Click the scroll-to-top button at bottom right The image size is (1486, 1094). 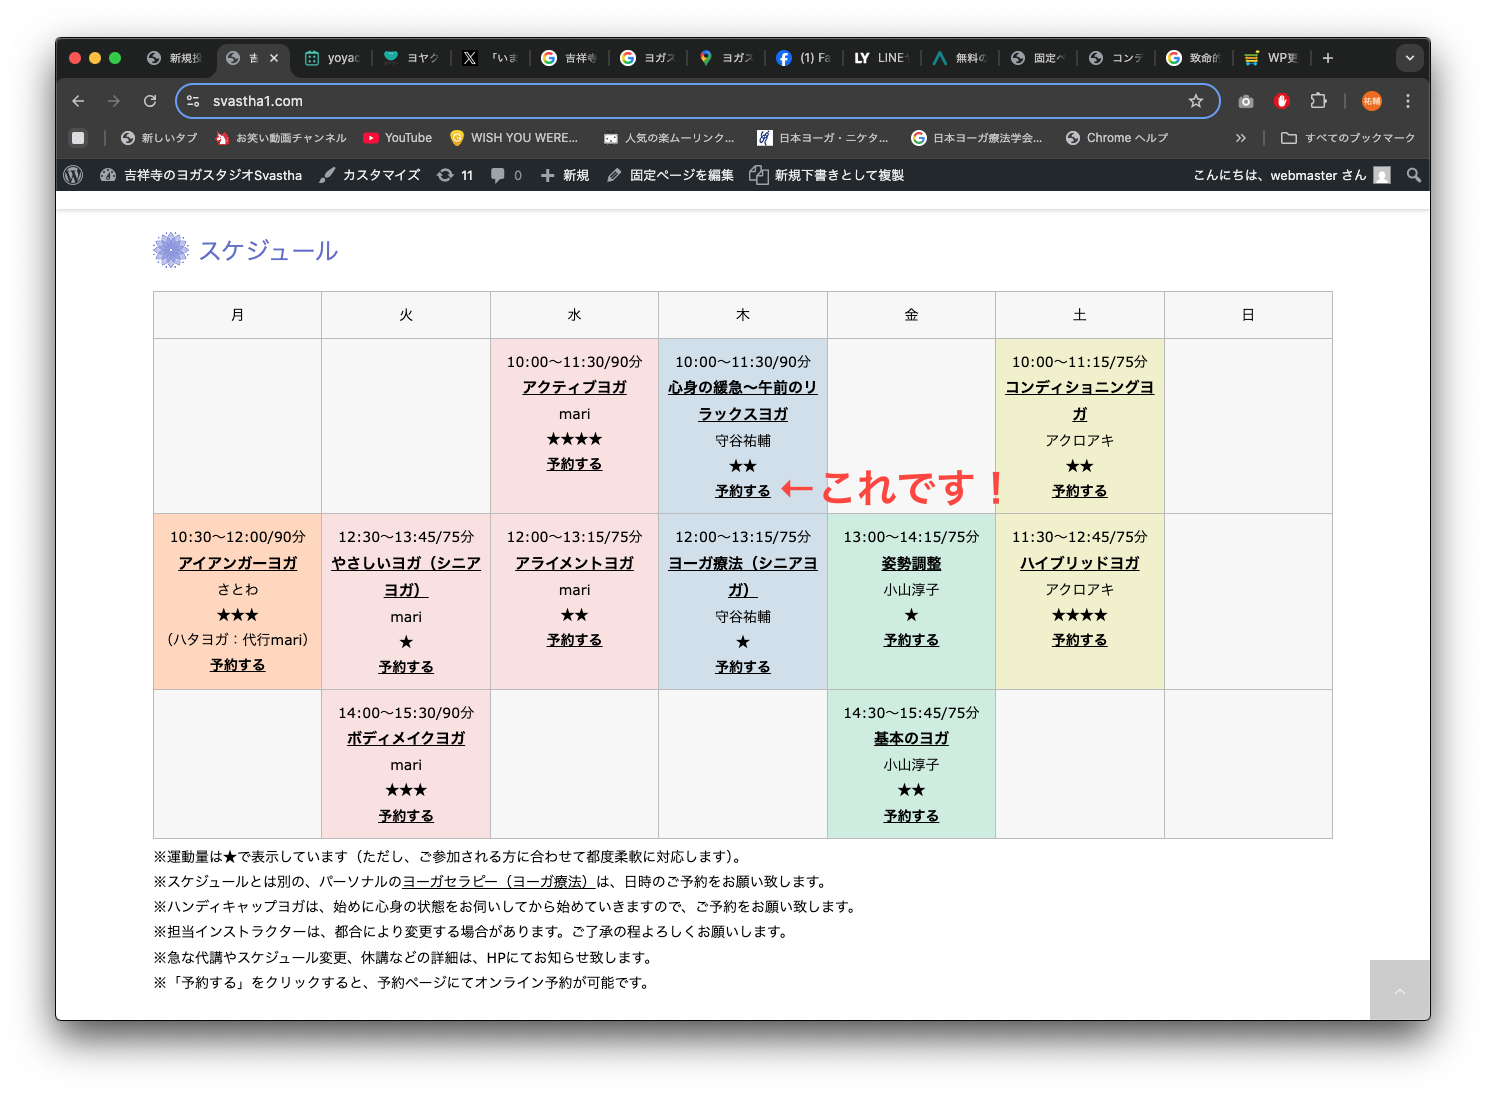click(1399, 990)
